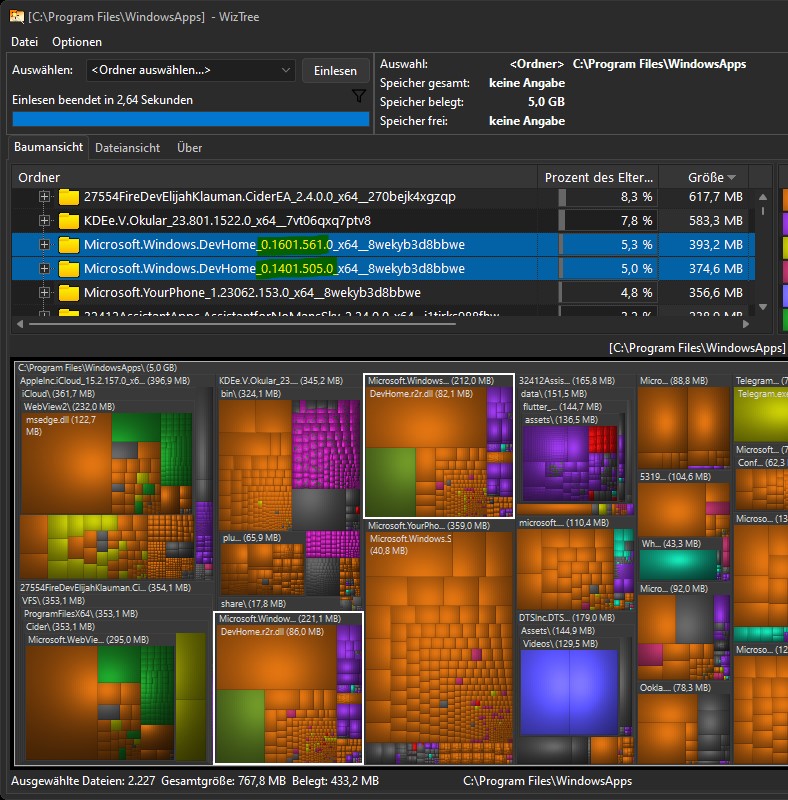Viewport: 788px width, 800px height.
Task: Expand DevHome 0.1401.505.0 folder node
Action: coord(44,268)
